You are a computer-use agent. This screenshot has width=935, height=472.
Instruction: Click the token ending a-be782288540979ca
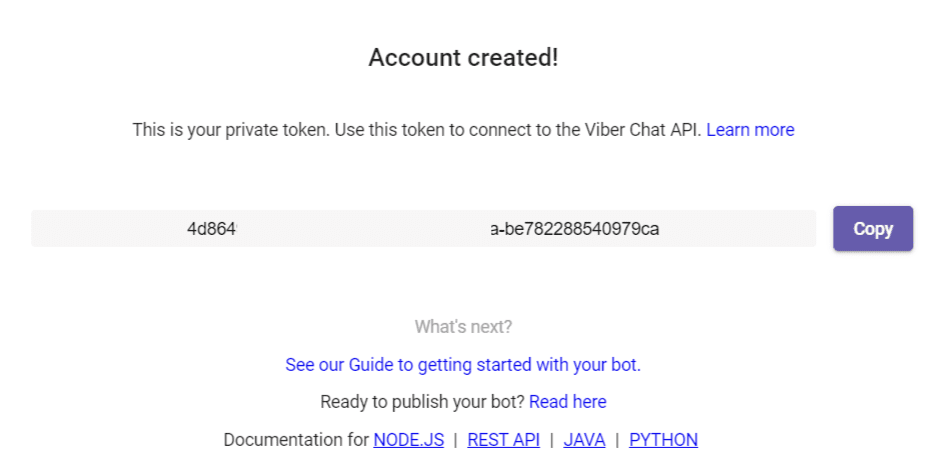pos(574,229)
